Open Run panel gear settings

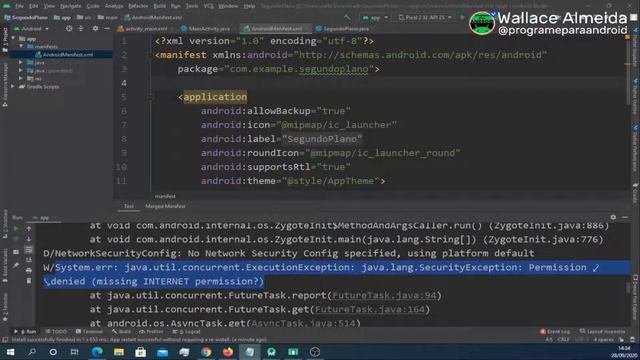[x=613, y=218]
